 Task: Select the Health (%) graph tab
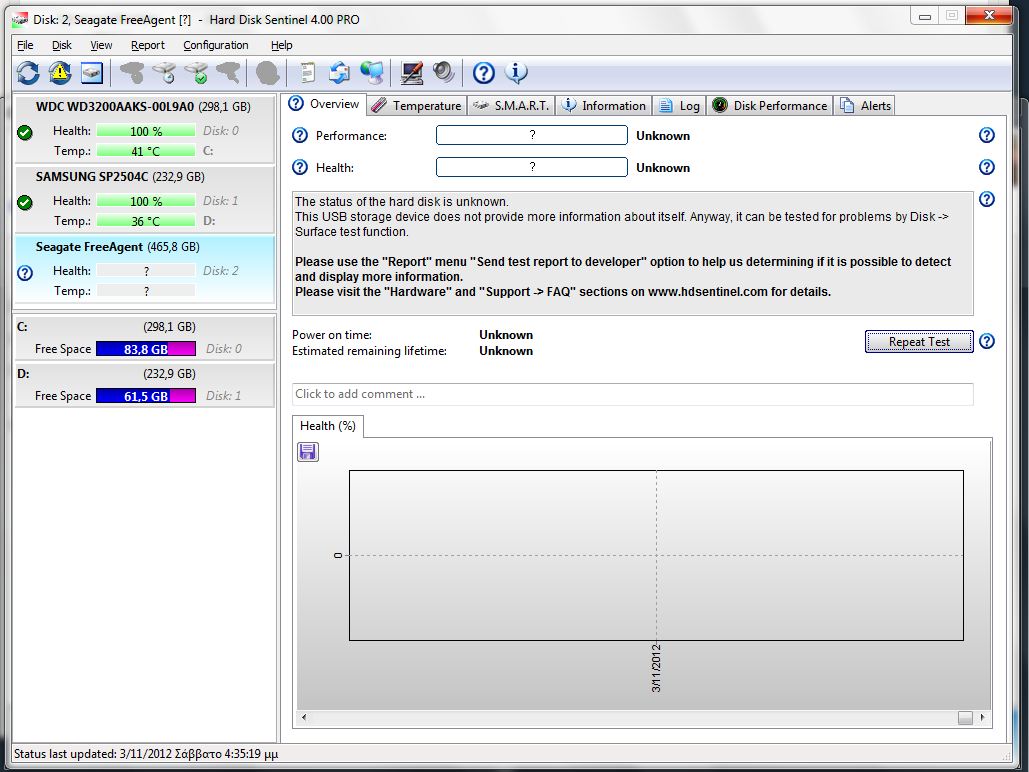327,426
